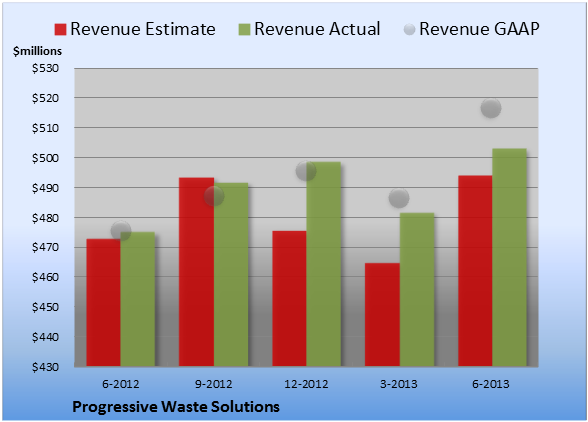This screenshot has width=588, height=422.
Task: Click the '$460' axis value
Action: coord(45,277)
